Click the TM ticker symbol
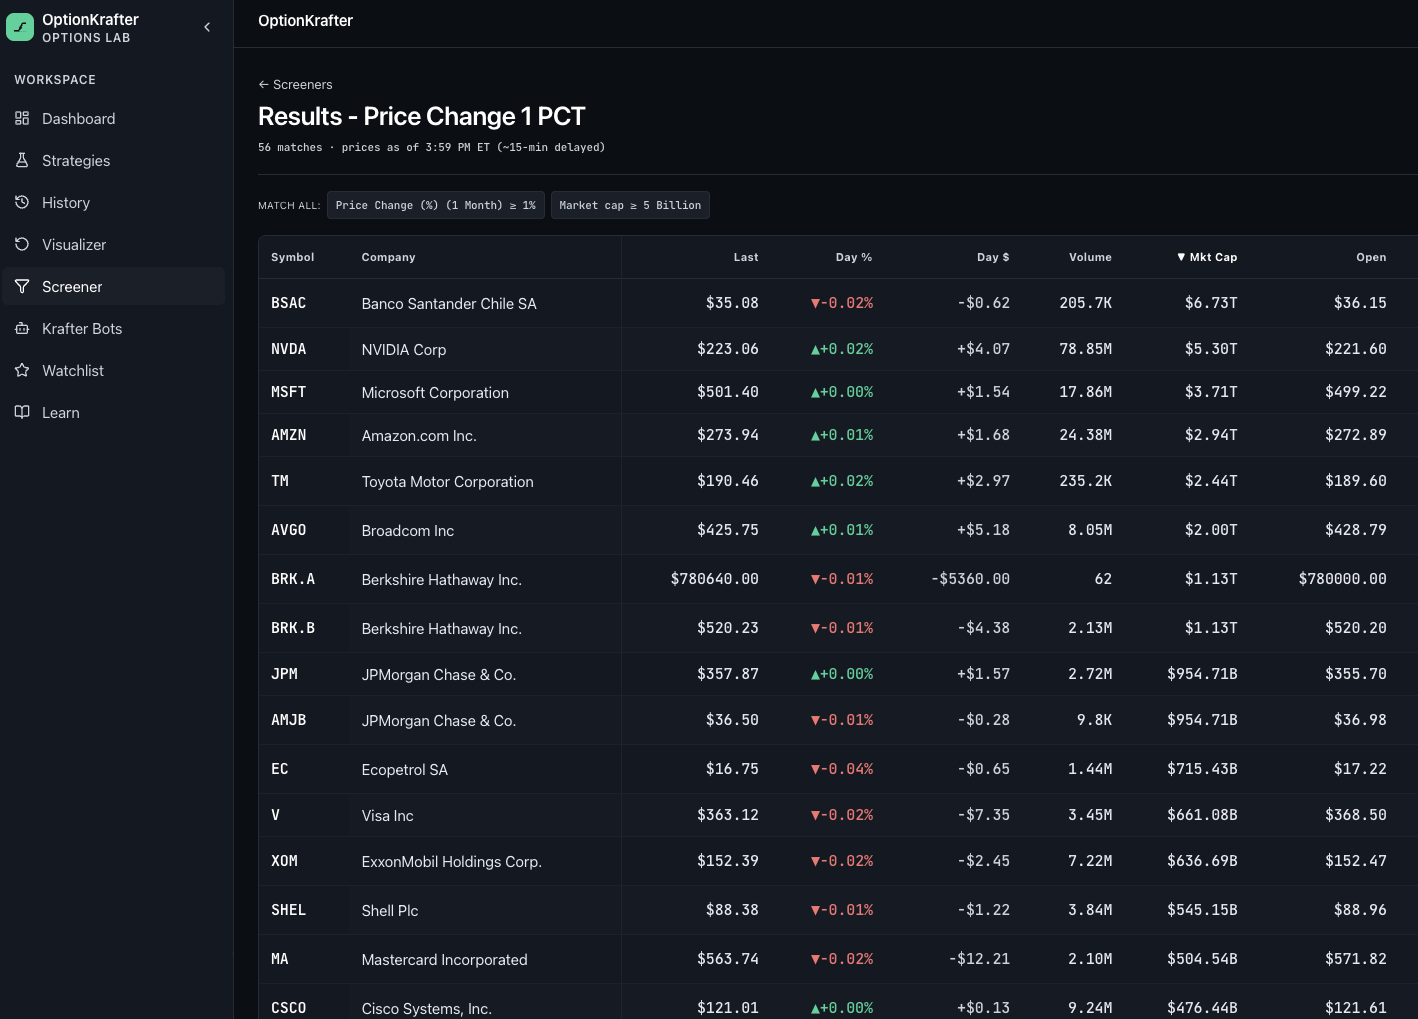This screenshot has height=1019, width=1418. [280, 481]
